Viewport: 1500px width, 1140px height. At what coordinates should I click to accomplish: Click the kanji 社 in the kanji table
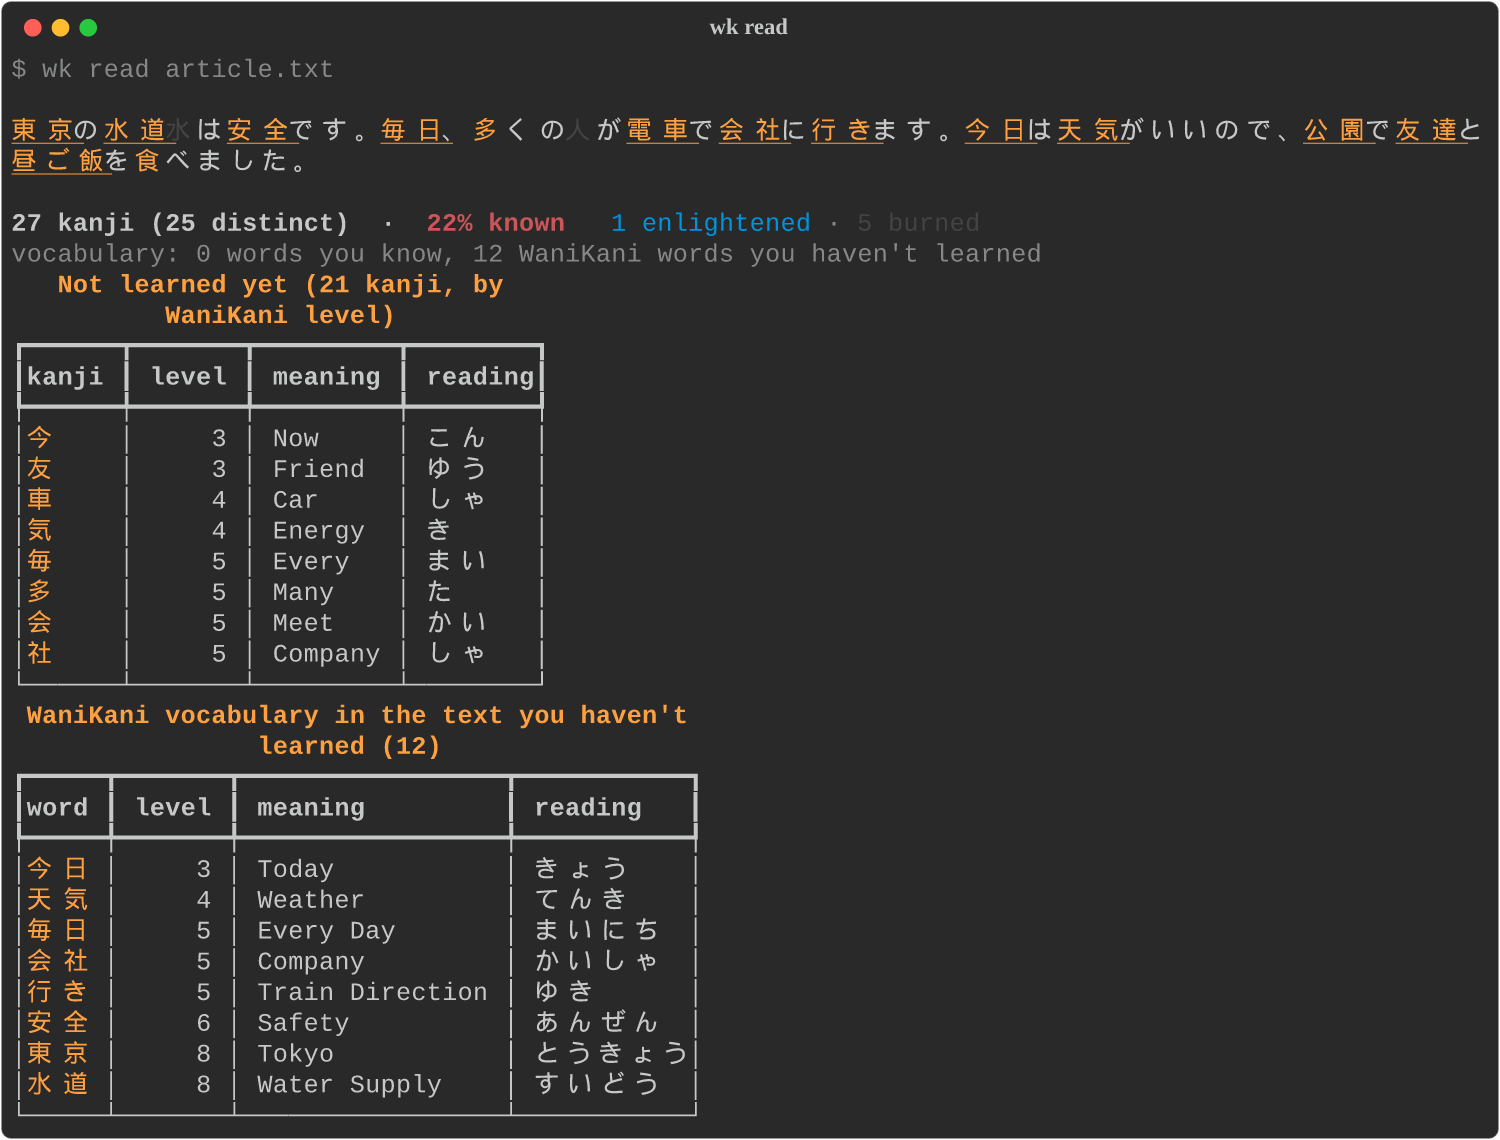(39, 654)
